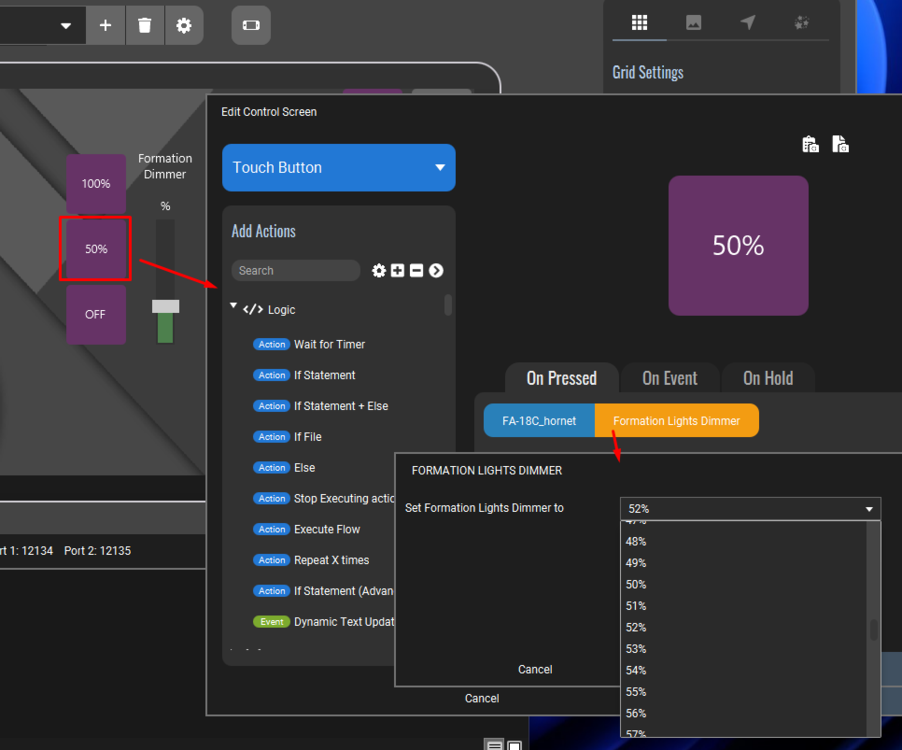Viewport: 902px width, 750px height.
Task: Switch to the grid settings tab icon
Action: pos(639,23)
